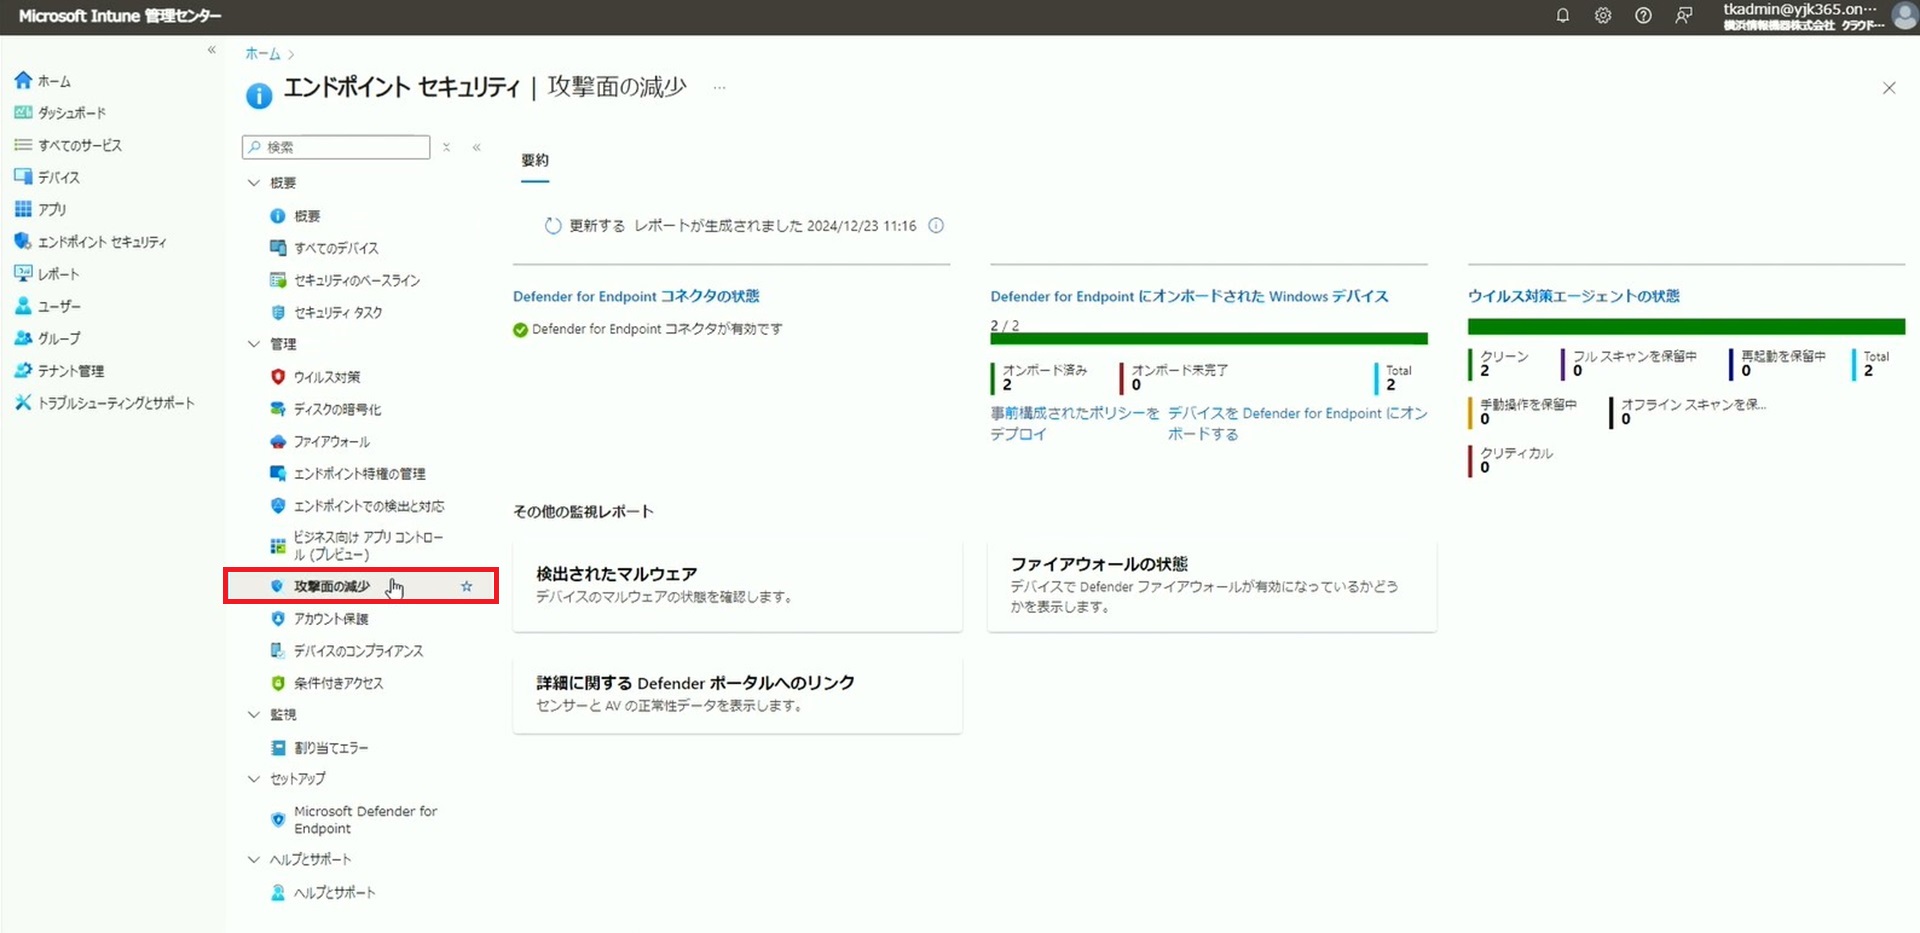
Task: Open 条件付きアクセス in the submenu
Action: (x=326, y=683)
